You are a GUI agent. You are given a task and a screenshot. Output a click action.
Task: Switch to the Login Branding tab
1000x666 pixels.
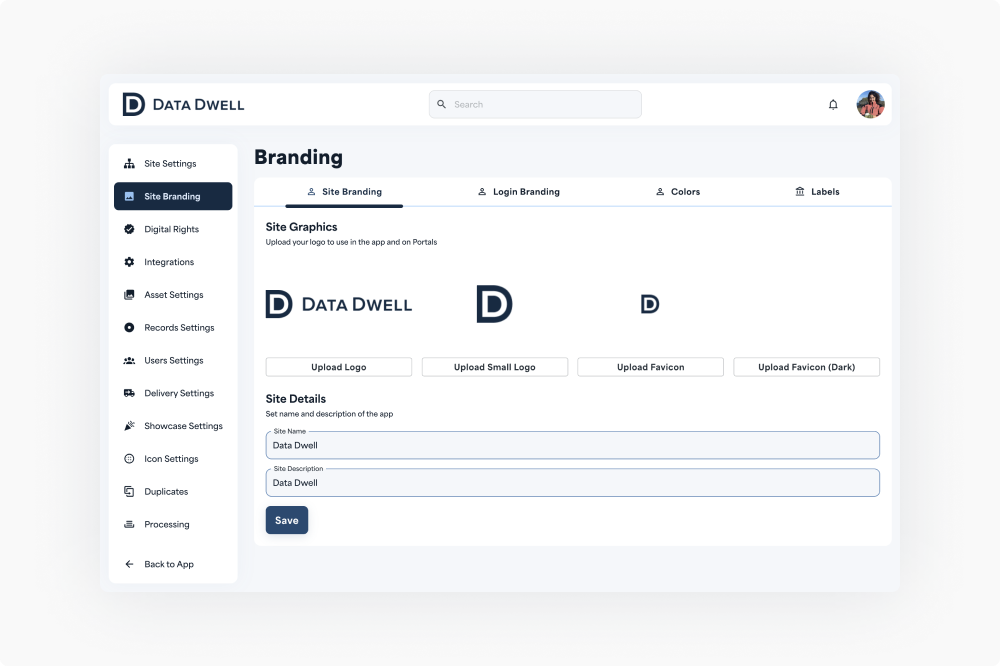(x=518, y=192)
